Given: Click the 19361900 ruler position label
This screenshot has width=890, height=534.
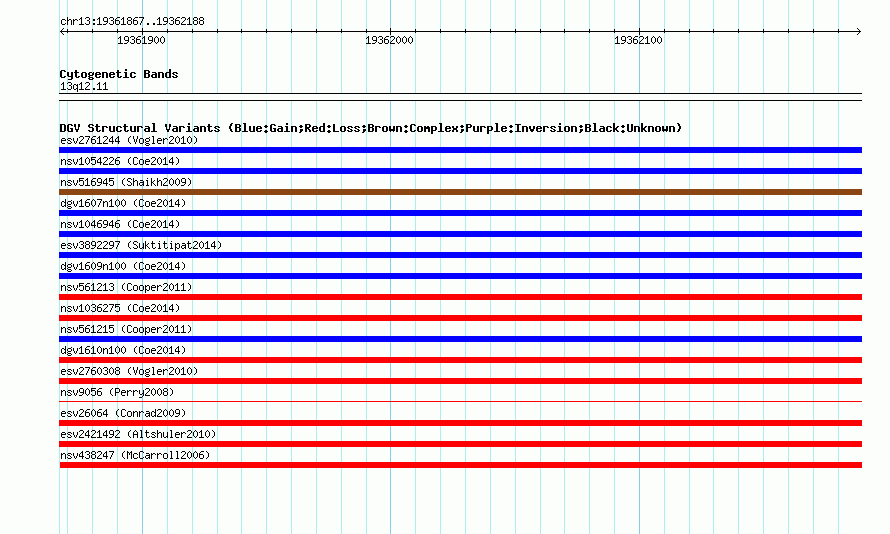Looking at the screenshot, I should [141, 40].
